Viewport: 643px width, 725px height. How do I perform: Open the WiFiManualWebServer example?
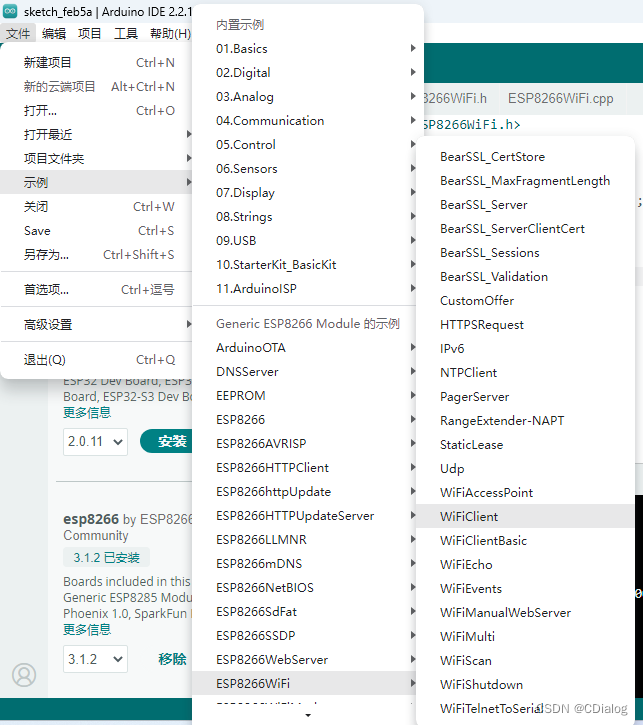[x=525, y=613]
